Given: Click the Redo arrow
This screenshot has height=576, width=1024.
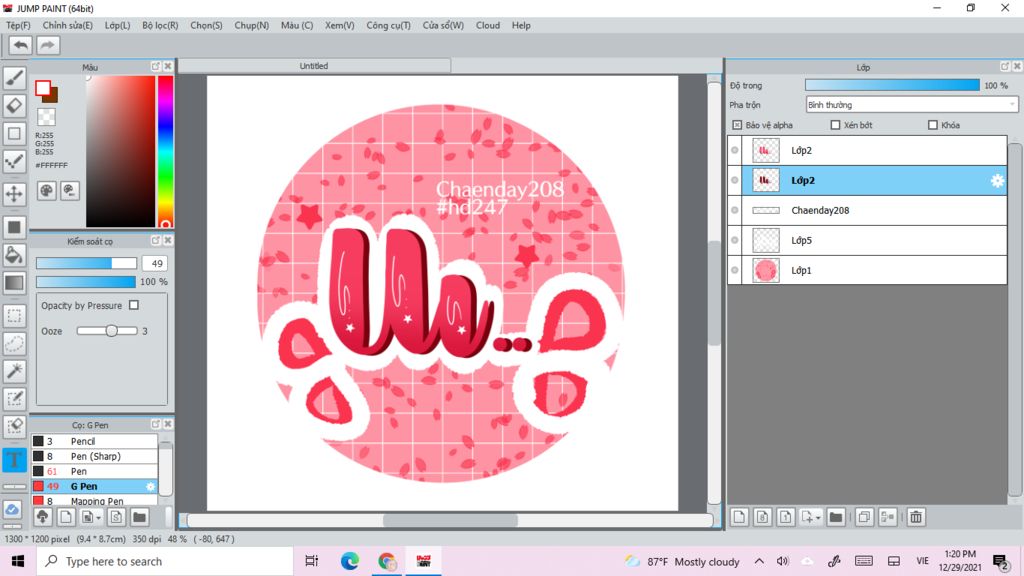Looking at the screenshot, I should 47,45.
